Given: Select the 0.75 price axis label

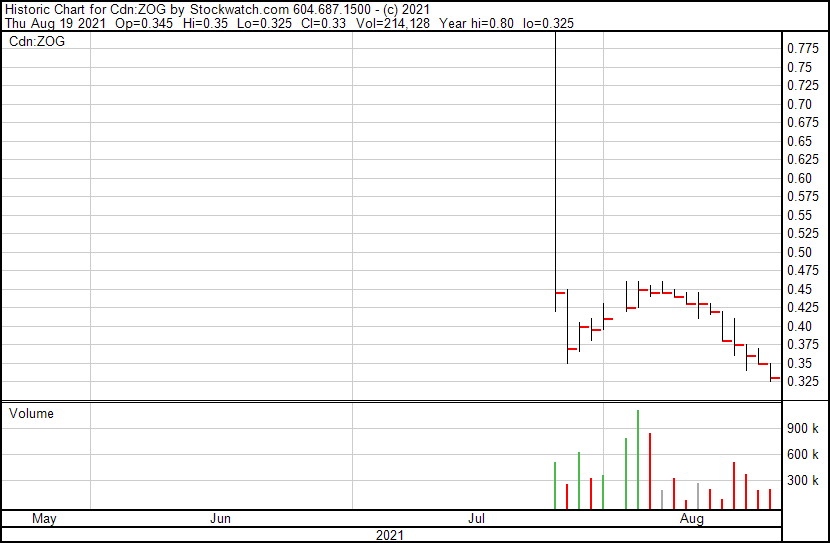Looking at the screenshot, I should point(799,67).
